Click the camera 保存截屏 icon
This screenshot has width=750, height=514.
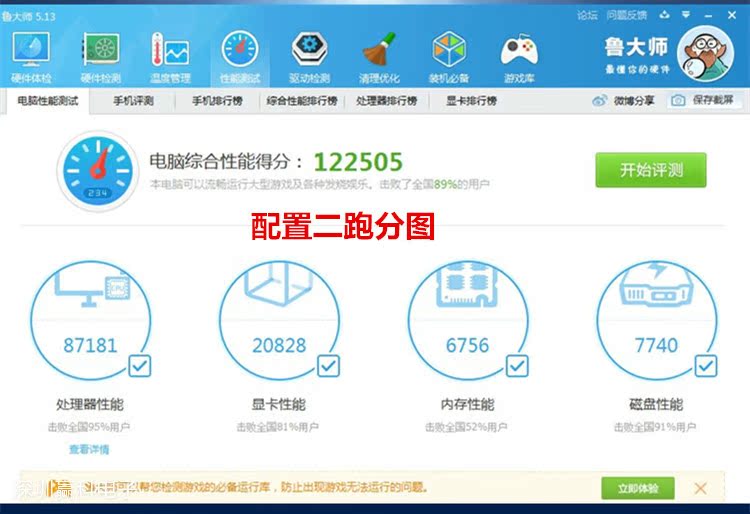[x=678, y=100]
